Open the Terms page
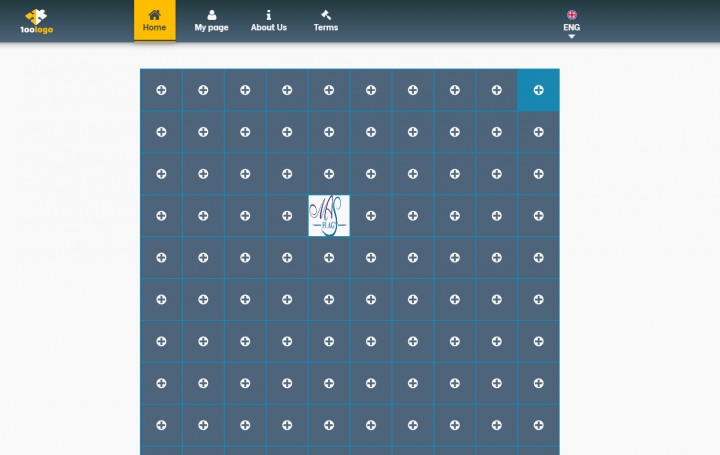 pos(326,21)
